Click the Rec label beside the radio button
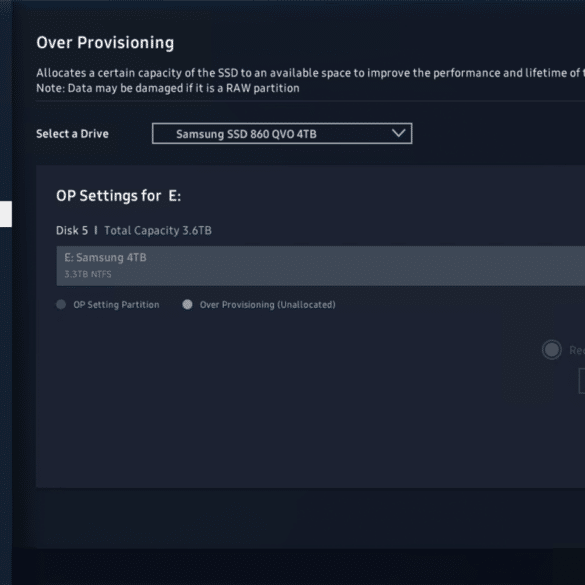585x585 pixels. pyautogui.click(x=577, y=350)
